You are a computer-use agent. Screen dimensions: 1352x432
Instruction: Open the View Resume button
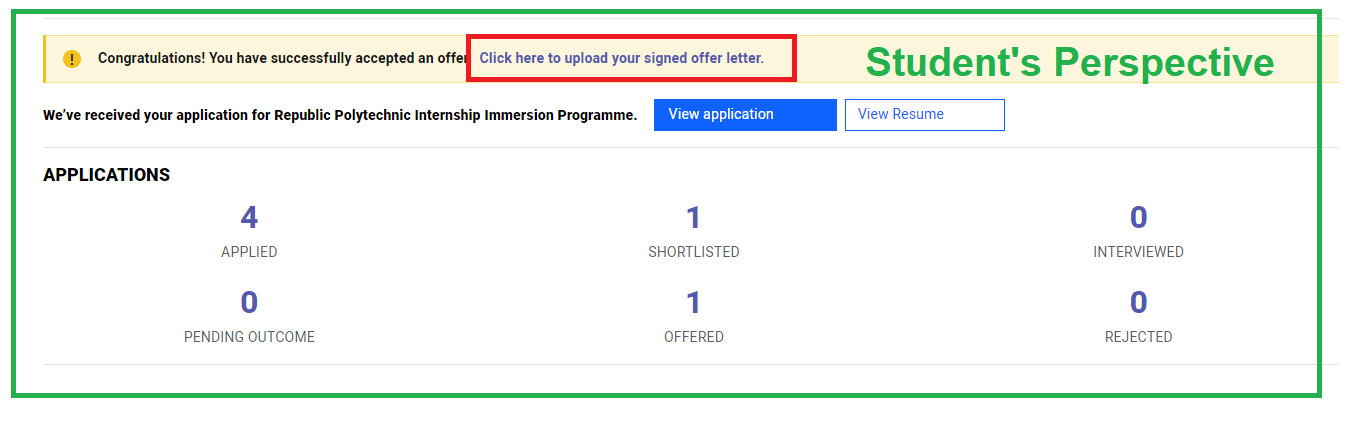coord(924,115)
